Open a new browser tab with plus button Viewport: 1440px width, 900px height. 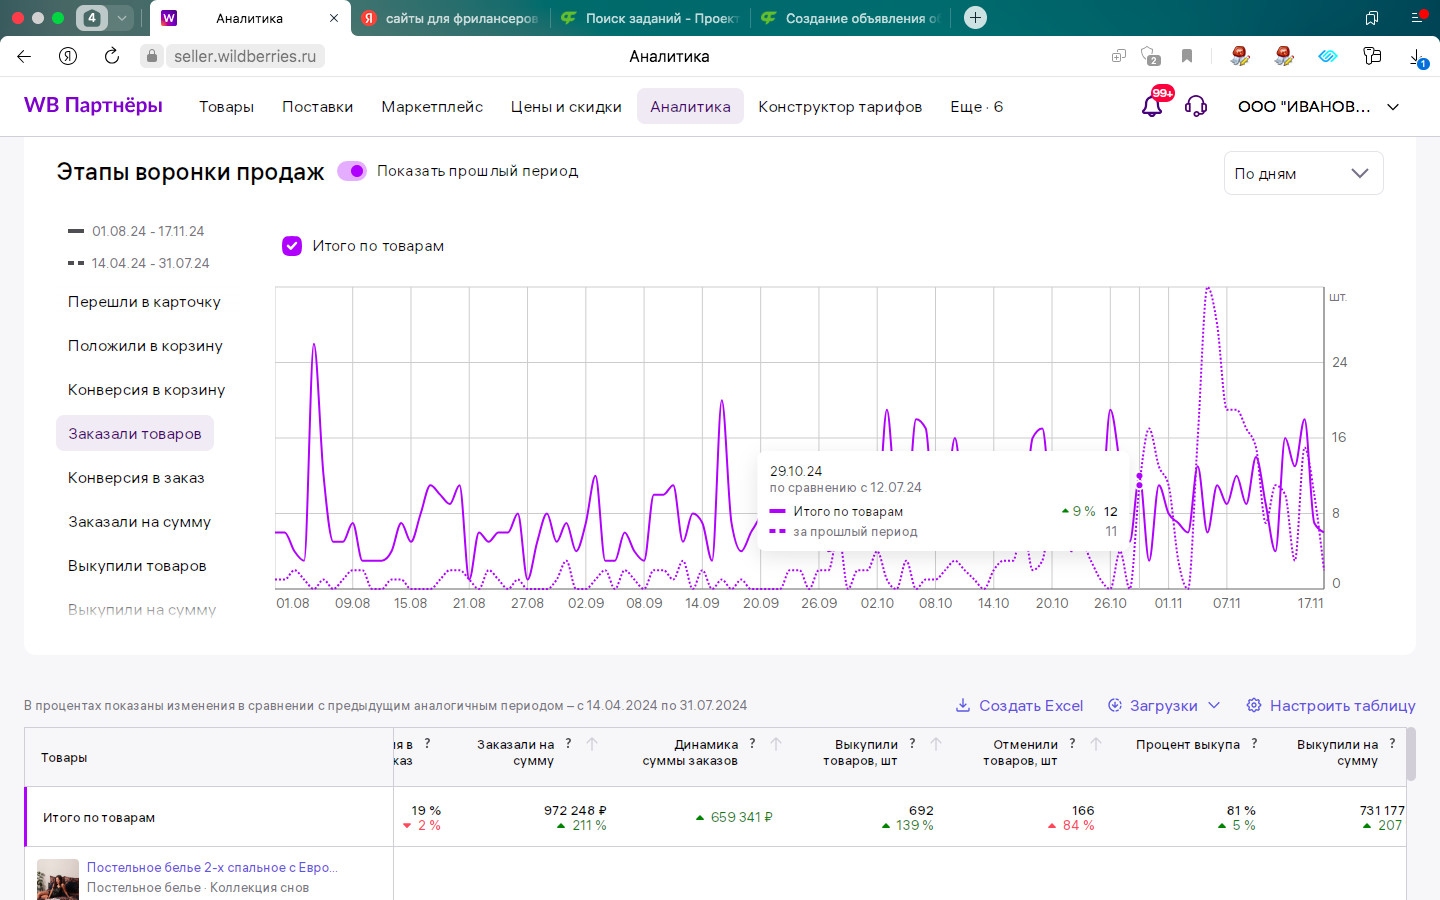(975, 18)
